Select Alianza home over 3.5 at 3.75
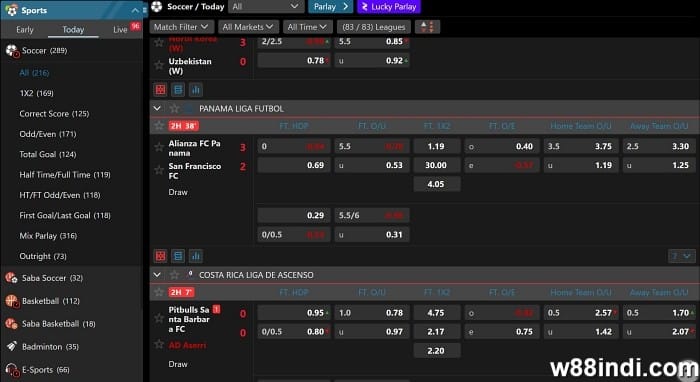700x382 pixels. tap(581, 146)
